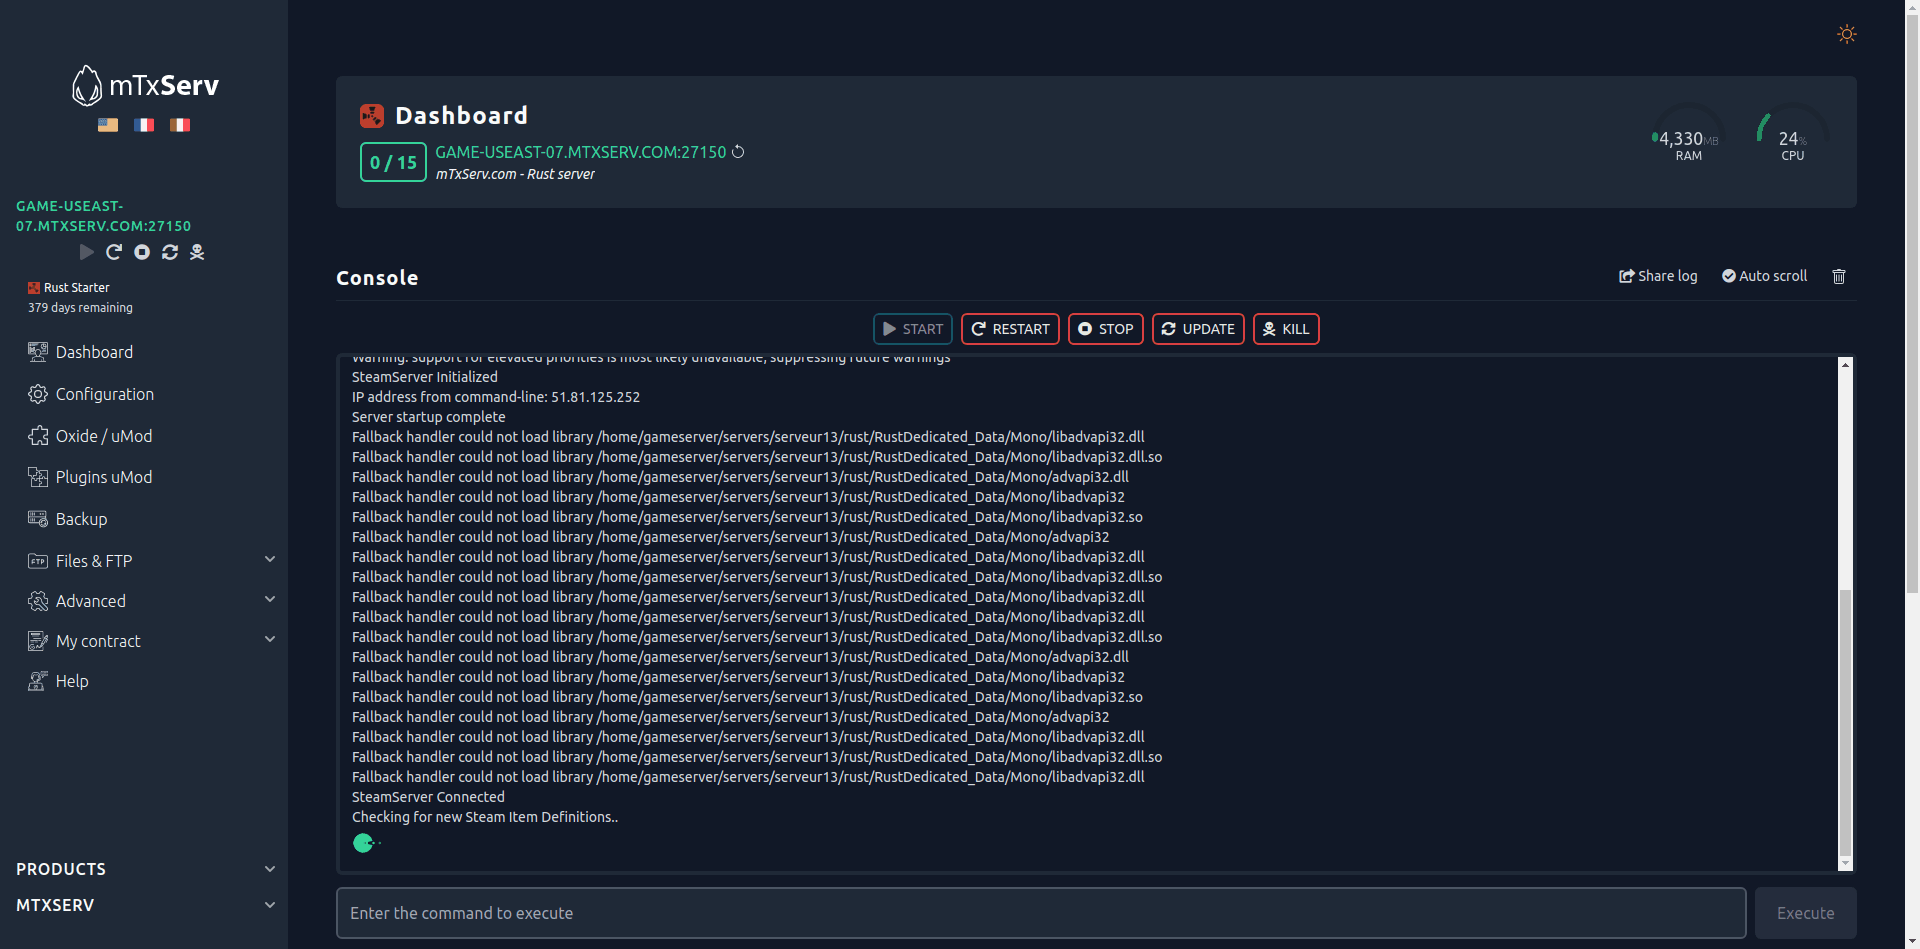This screenshot has width=1920, height=949.
Task: Click the mTxServ logo
Action: click(145, 85)
